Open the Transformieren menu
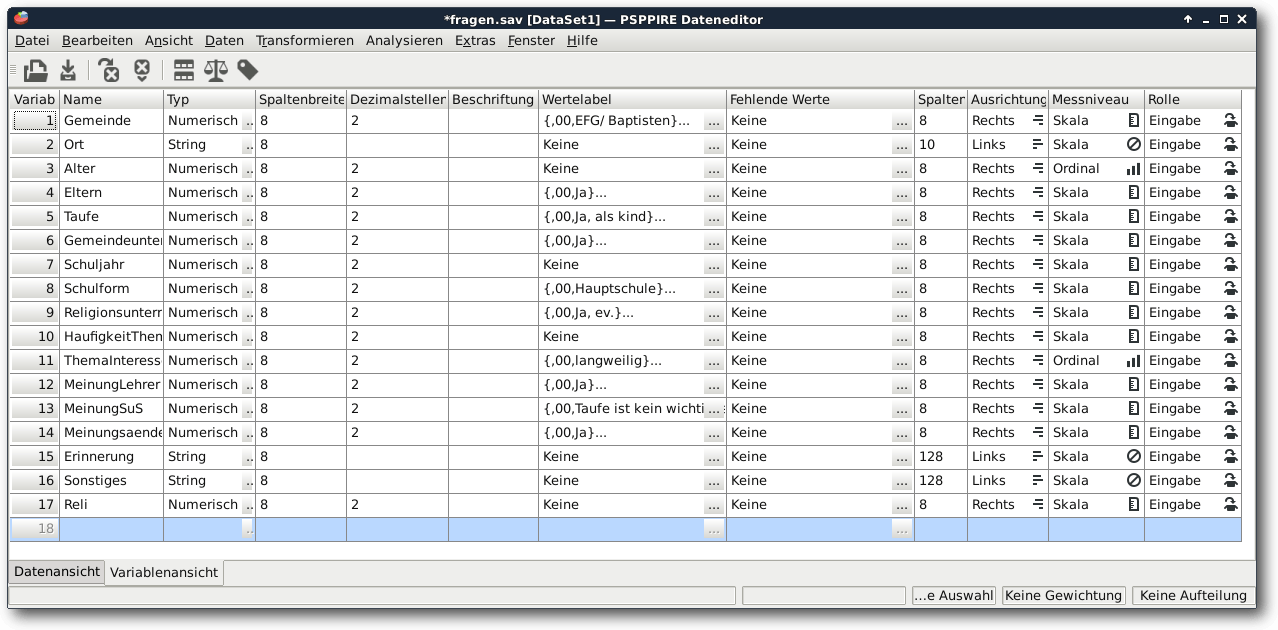Screen dimensions: 1278x630 tap(304, 40)
